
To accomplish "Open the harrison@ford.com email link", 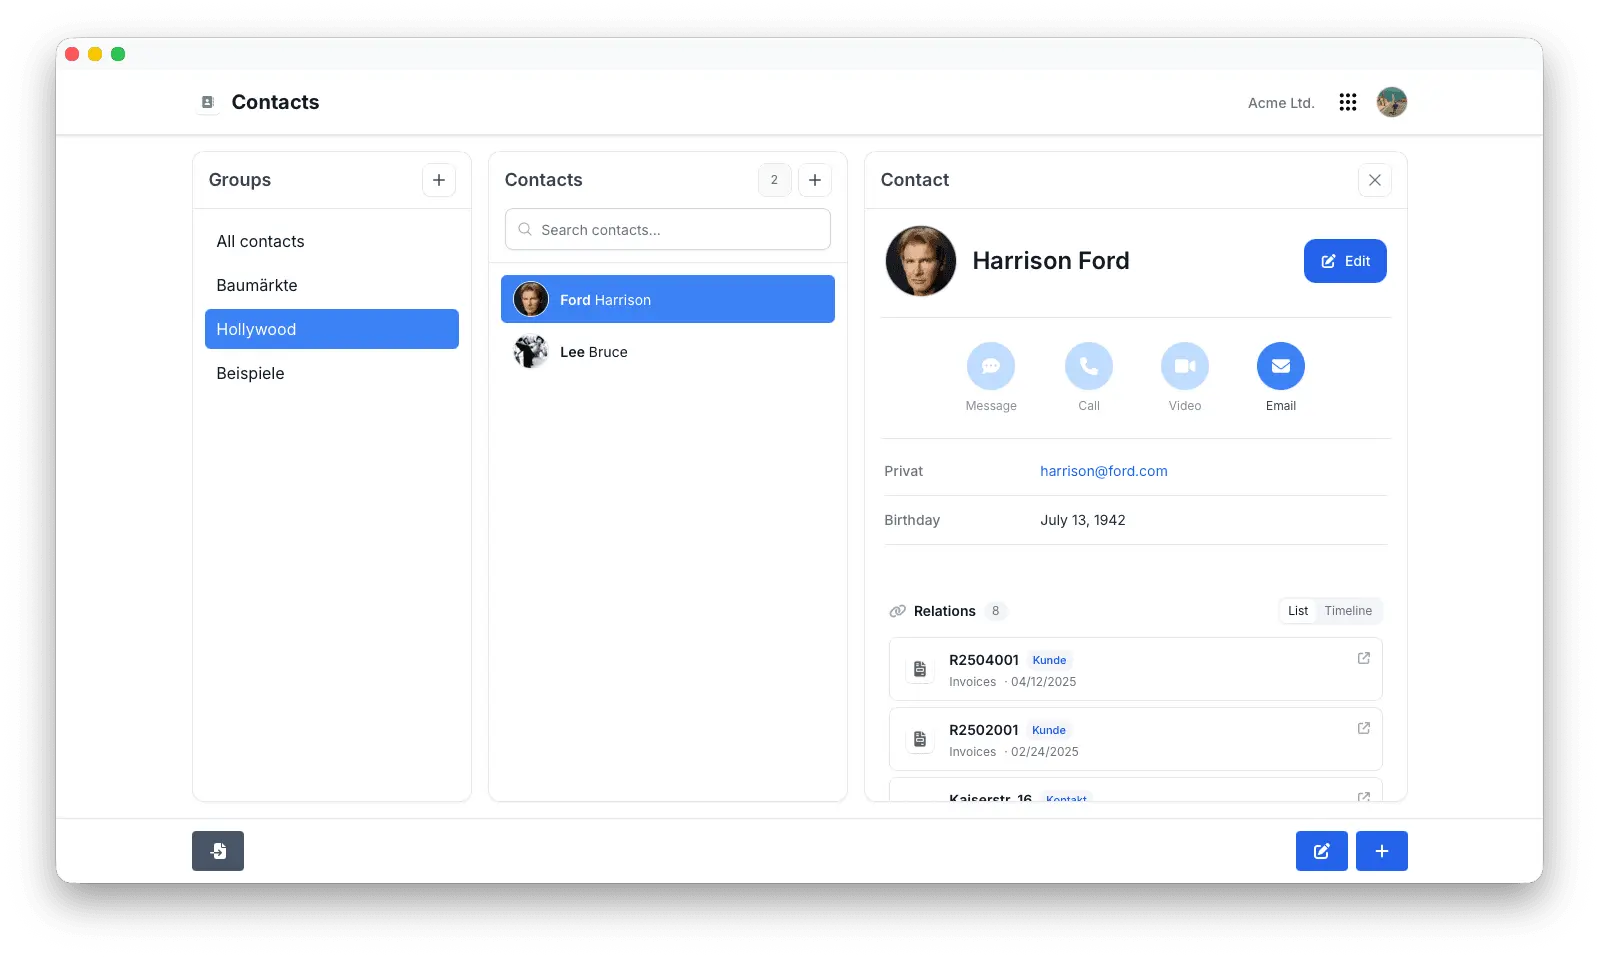I will 1104,471.
